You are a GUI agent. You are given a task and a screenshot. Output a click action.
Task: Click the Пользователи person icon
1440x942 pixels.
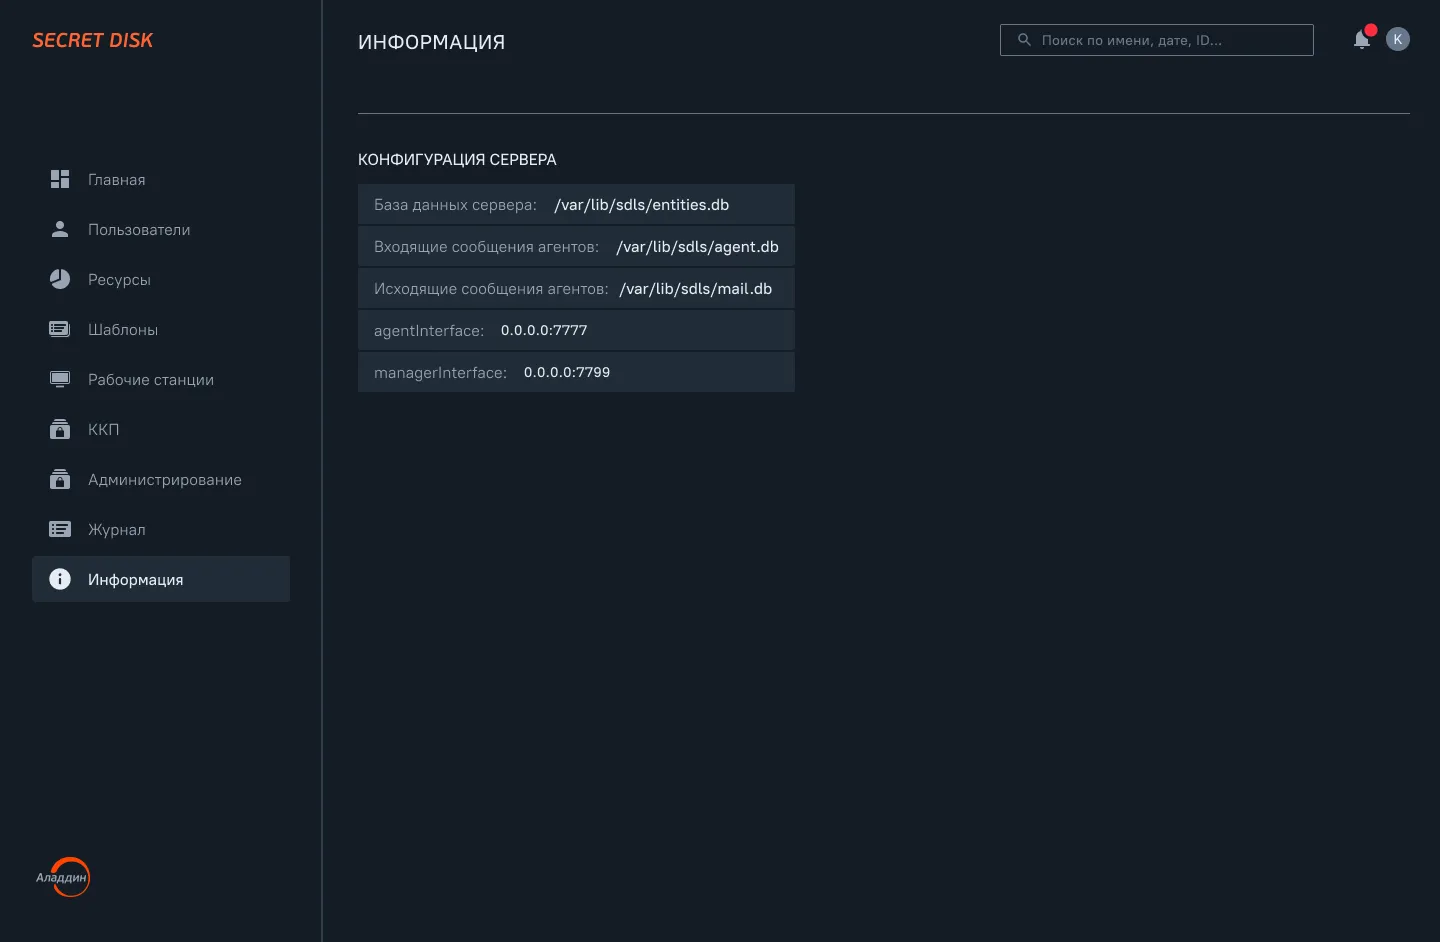(60, 229)
